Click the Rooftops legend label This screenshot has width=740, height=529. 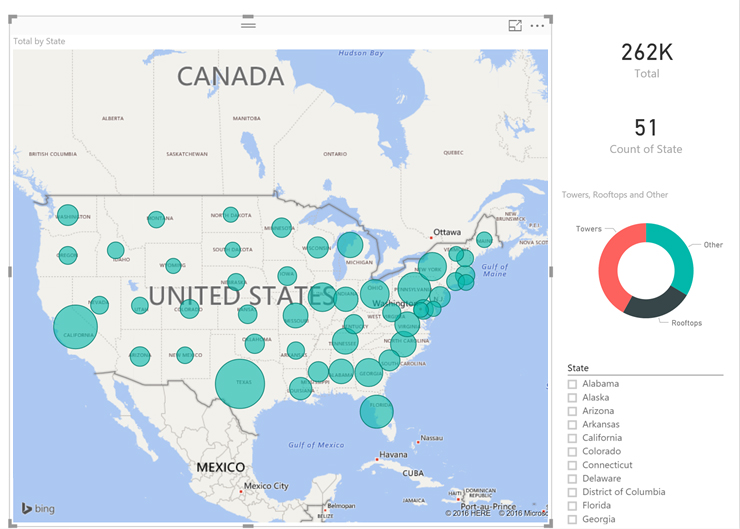686,323
